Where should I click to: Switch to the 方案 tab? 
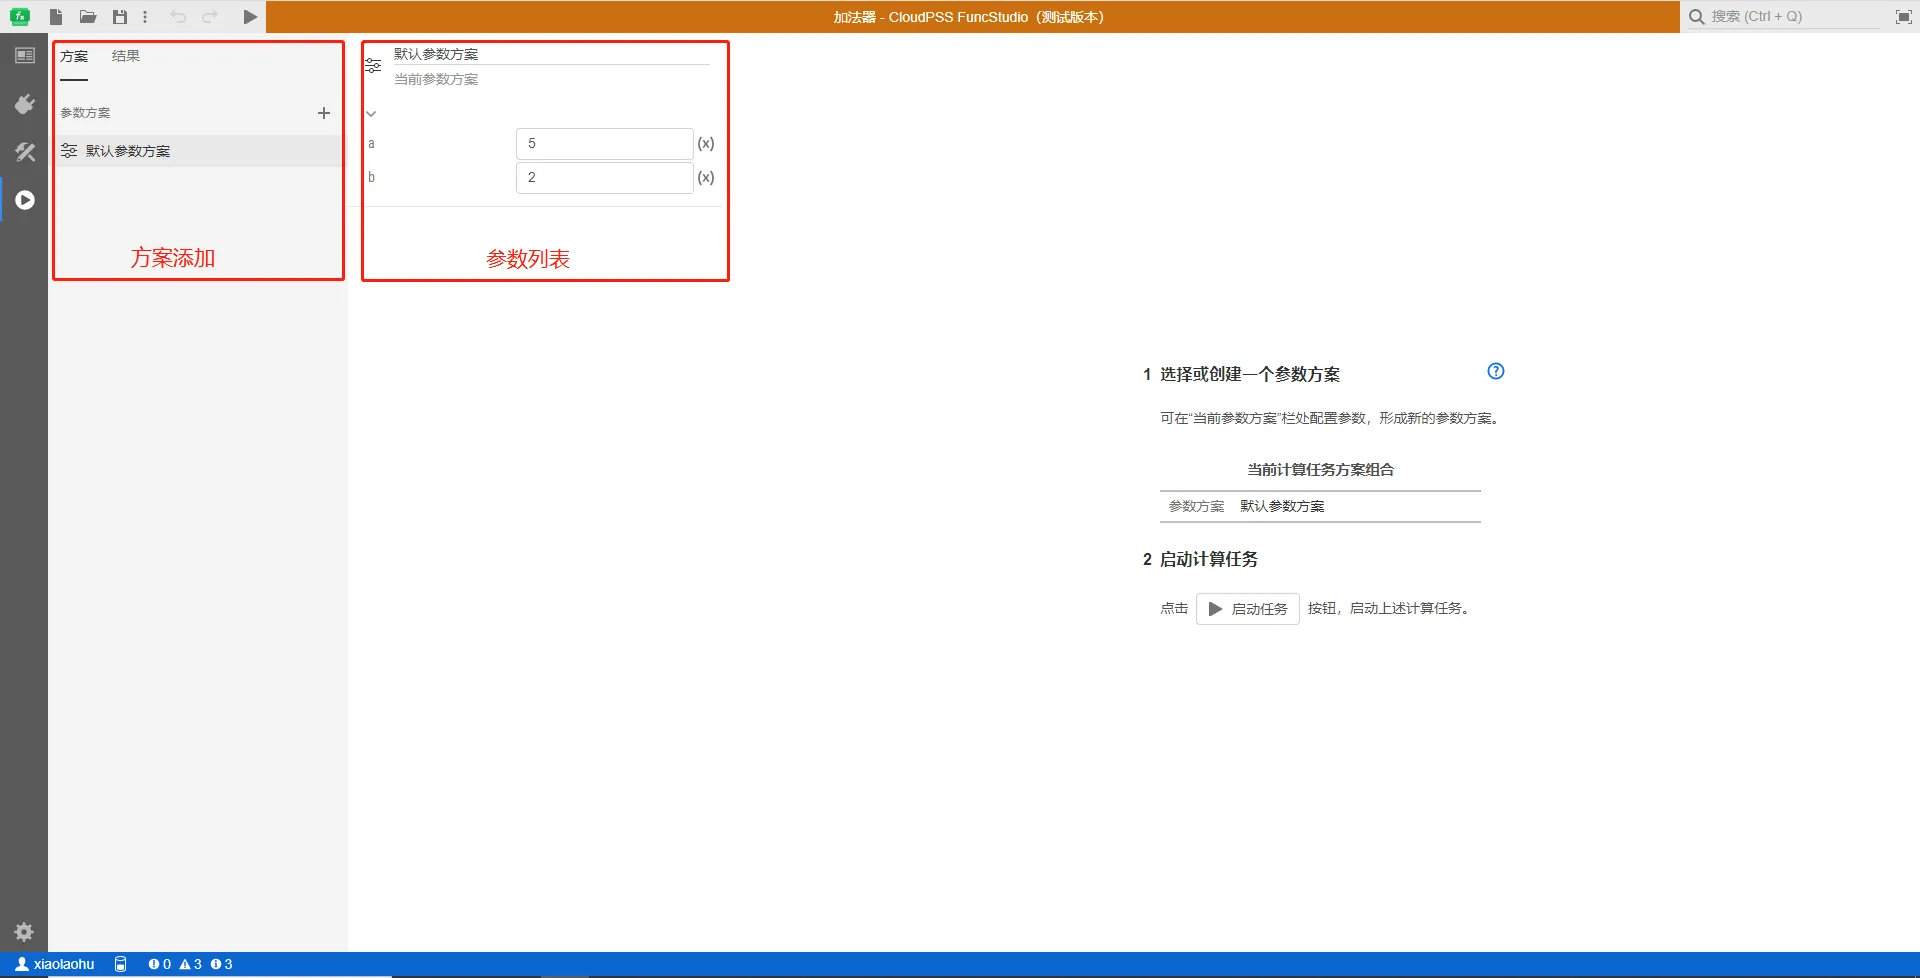(x=74, y=56)
